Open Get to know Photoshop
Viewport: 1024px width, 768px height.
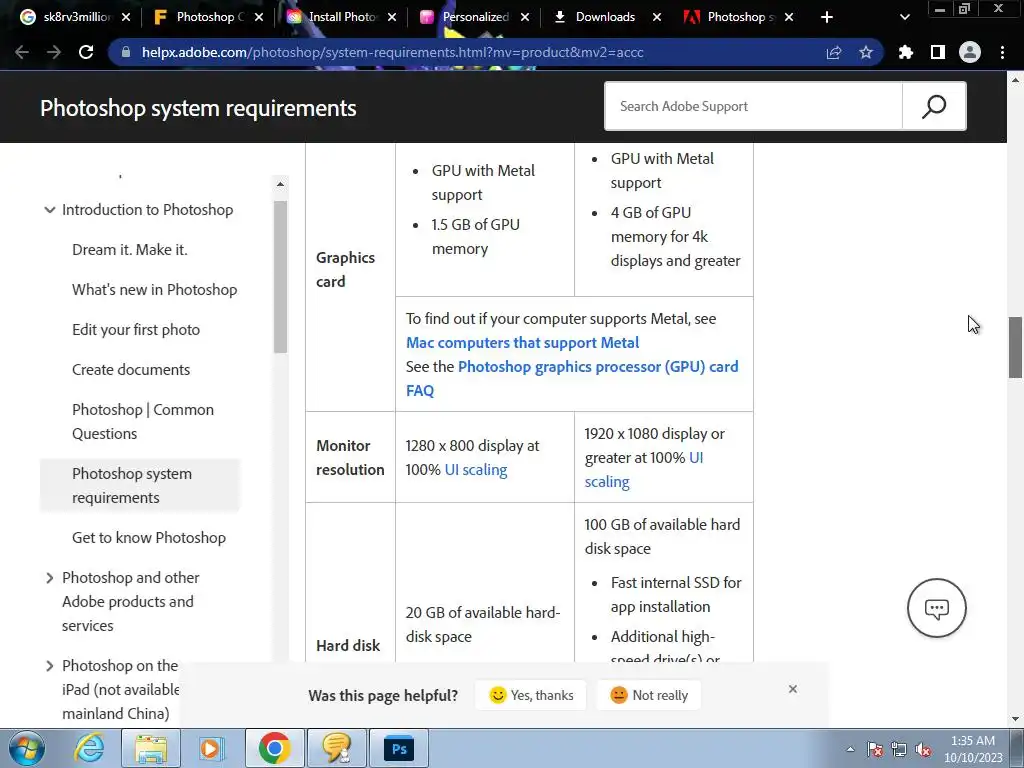coord(149,537)
